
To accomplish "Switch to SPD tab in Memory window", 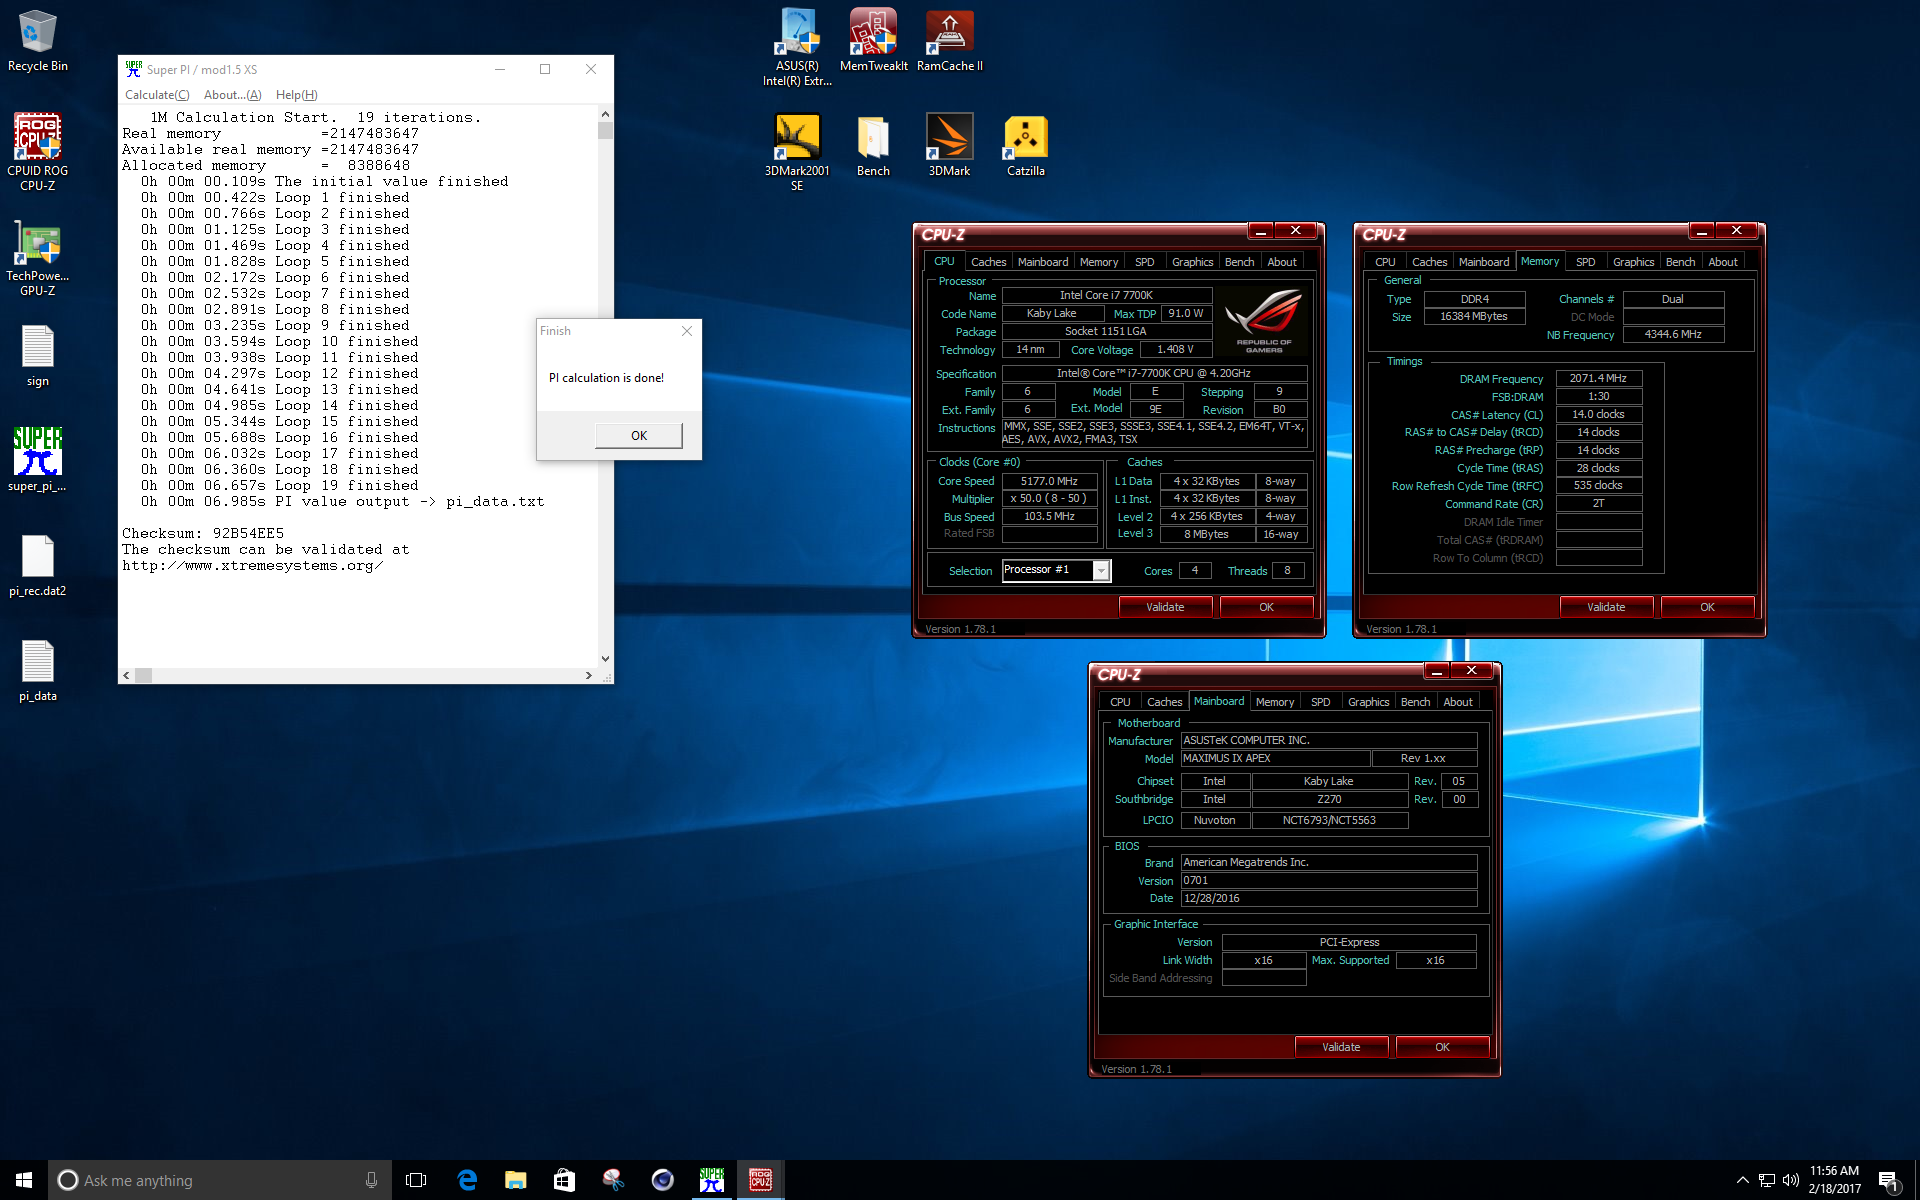I will (x=1585, y=262).
